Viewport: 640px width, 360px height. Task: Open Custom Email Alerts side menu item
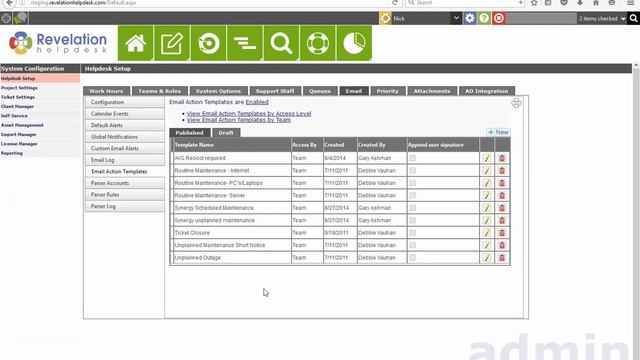(124, 149)
